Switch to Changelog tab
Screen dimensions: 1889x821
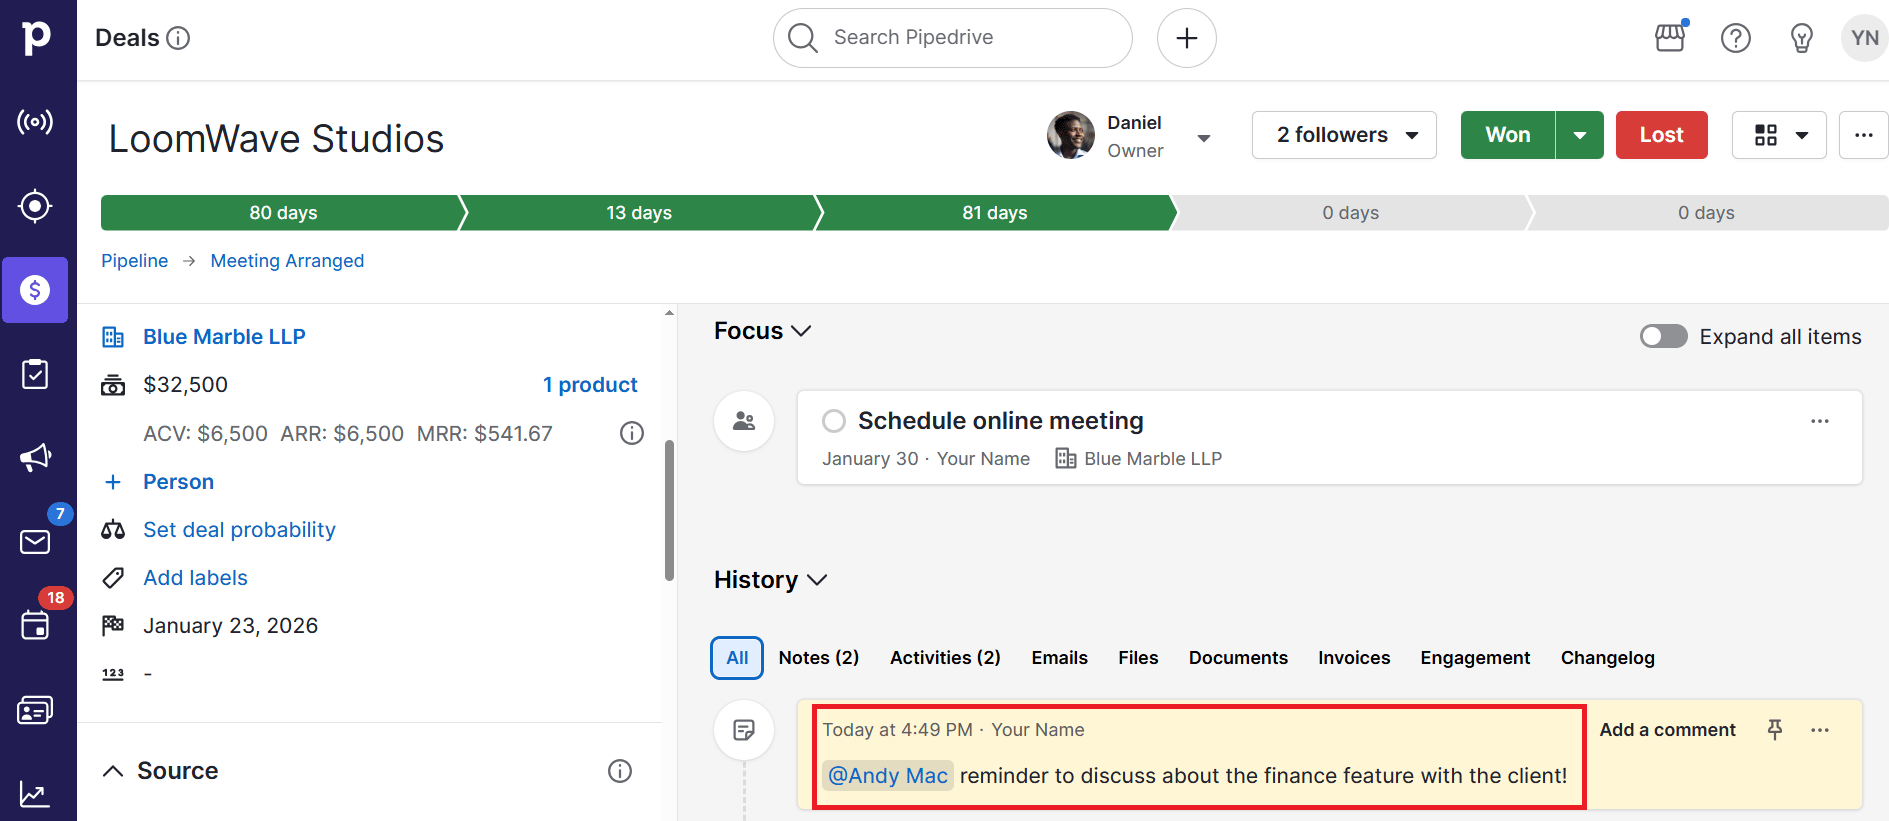(1608, 658)
